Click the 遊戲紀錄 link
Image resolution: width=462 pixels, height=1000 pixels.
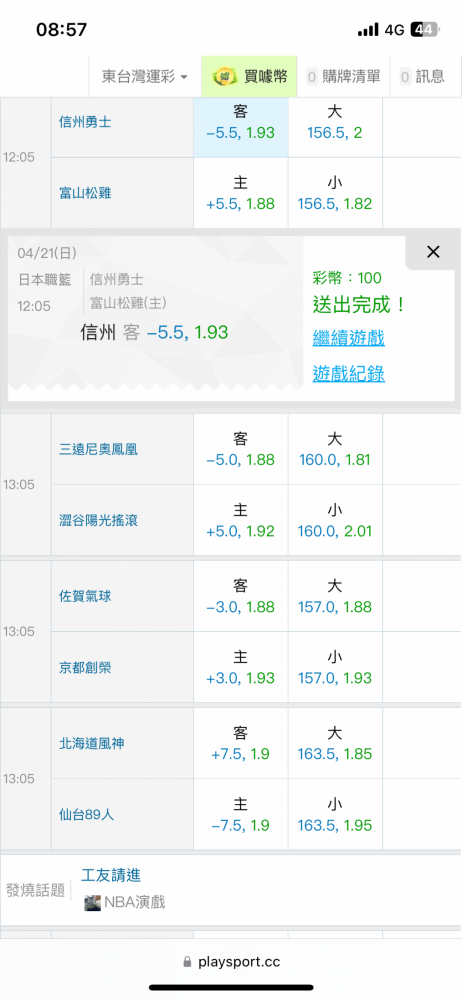[x=348, y=374]
